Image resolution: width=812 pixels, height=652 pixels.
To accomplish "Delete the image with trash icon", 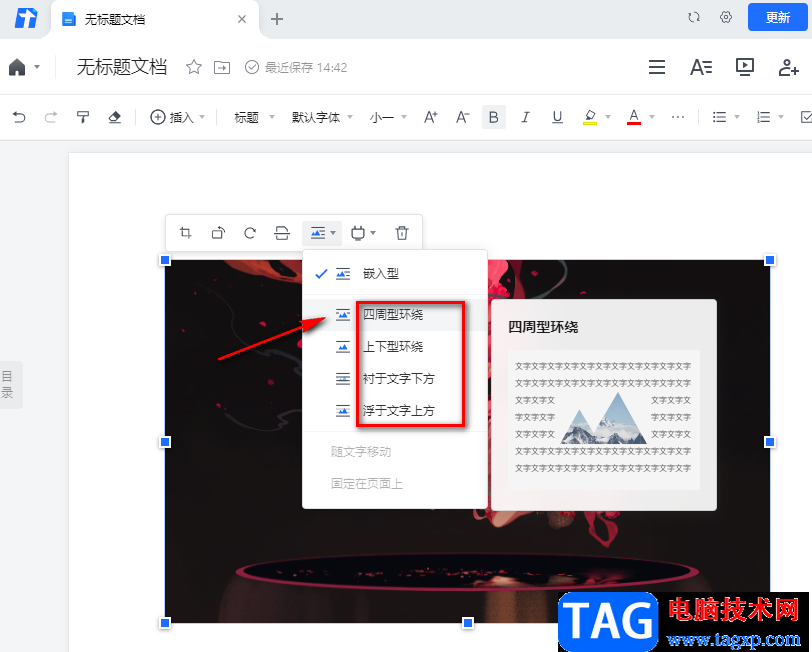I will click(x=402, y=233).
